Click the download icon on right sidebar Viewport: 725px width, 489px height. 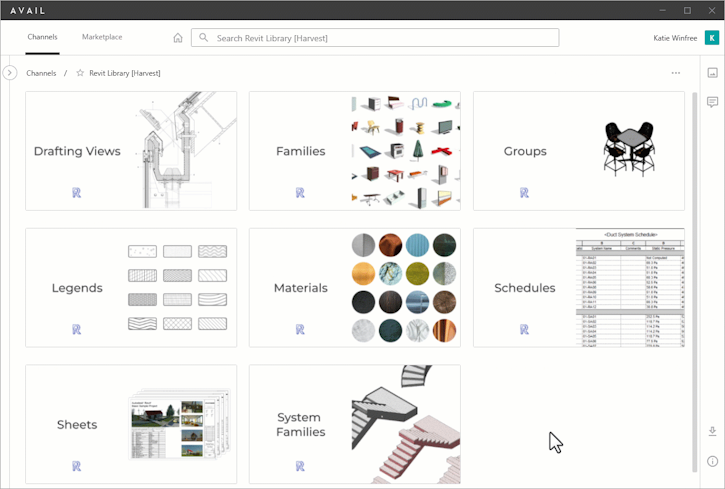(x=713, y=431)
